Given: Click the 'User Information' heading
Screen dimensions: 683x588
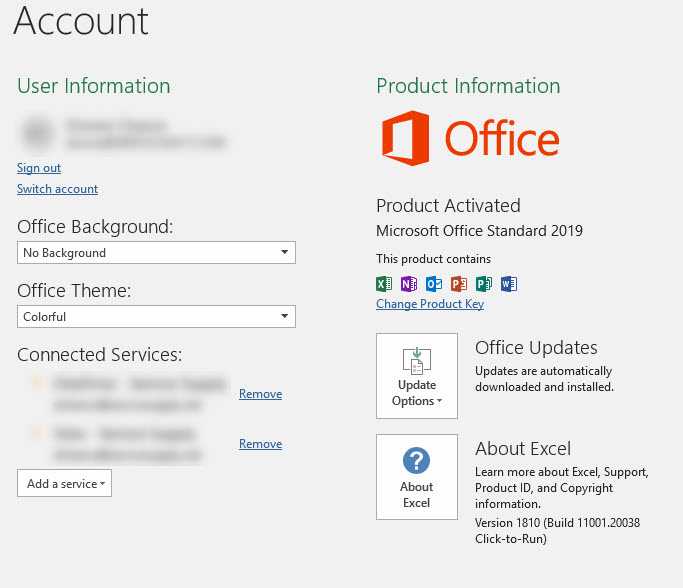Looking at the screenshot, I should pyautogui.click(x=94, y=86).
